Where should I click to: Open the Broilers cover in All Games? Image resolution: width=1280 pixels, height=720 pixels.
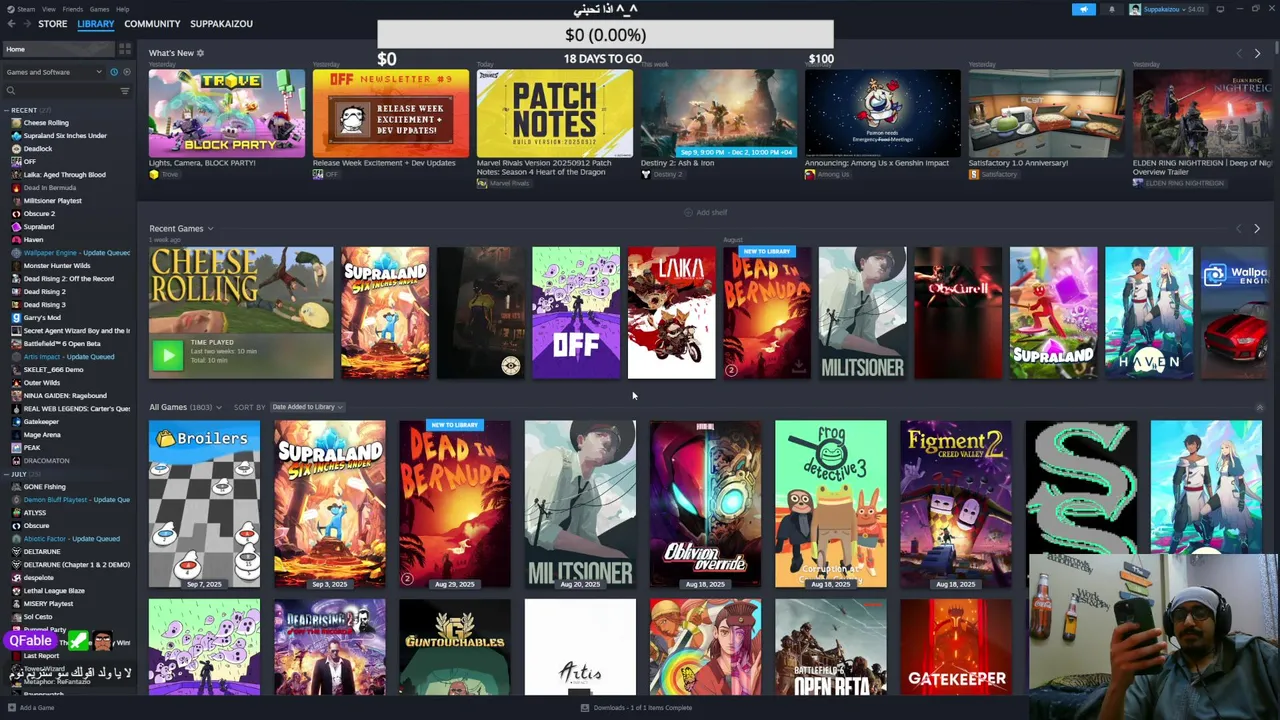pyautogui.click(x=204, y=504)
